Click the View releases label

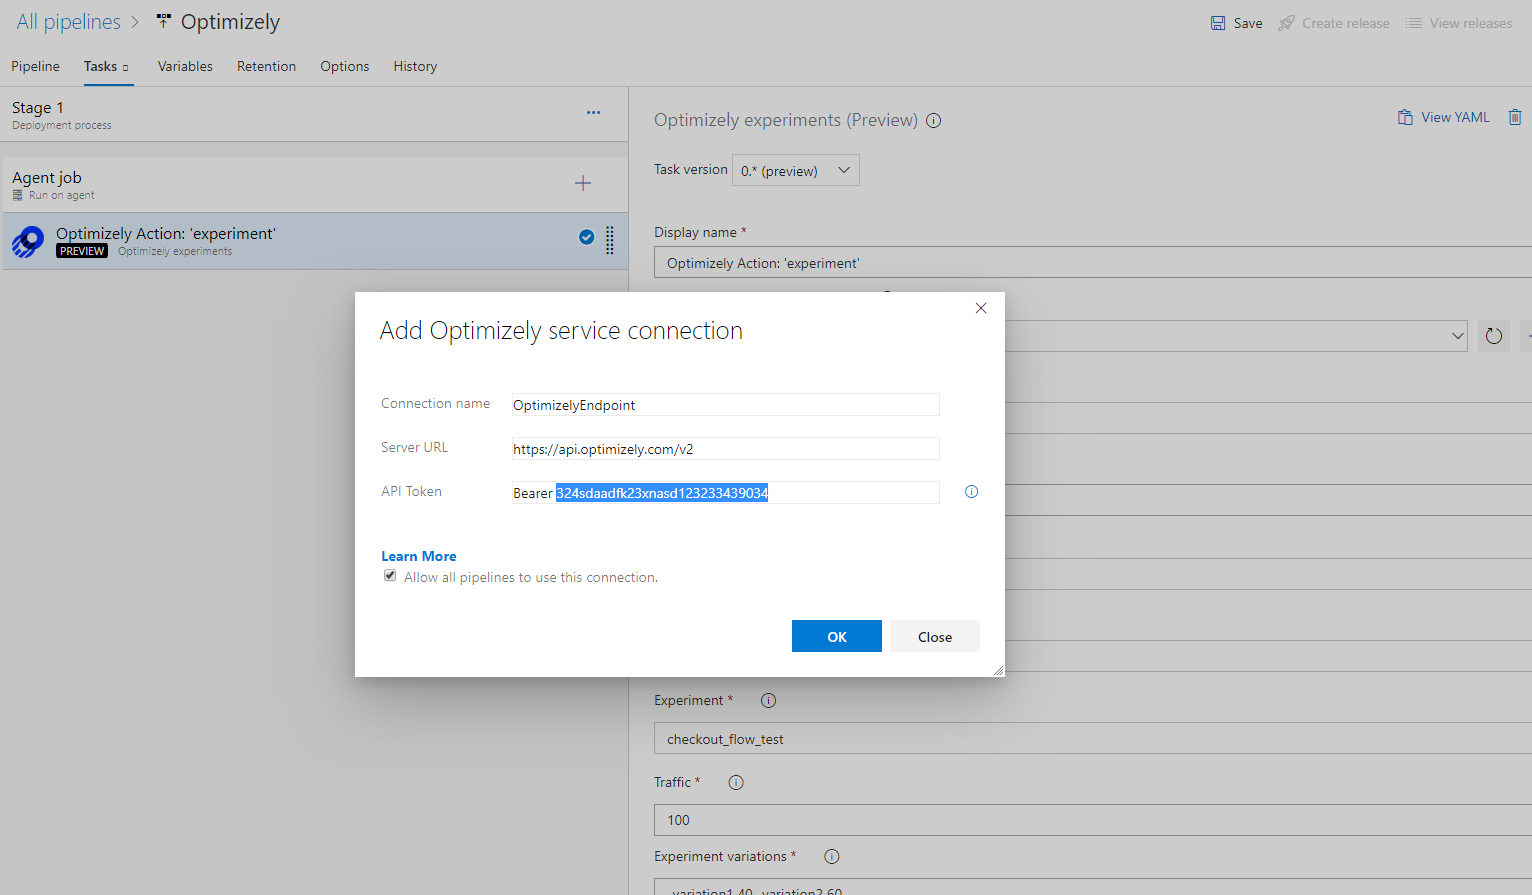pos(1471,23)
